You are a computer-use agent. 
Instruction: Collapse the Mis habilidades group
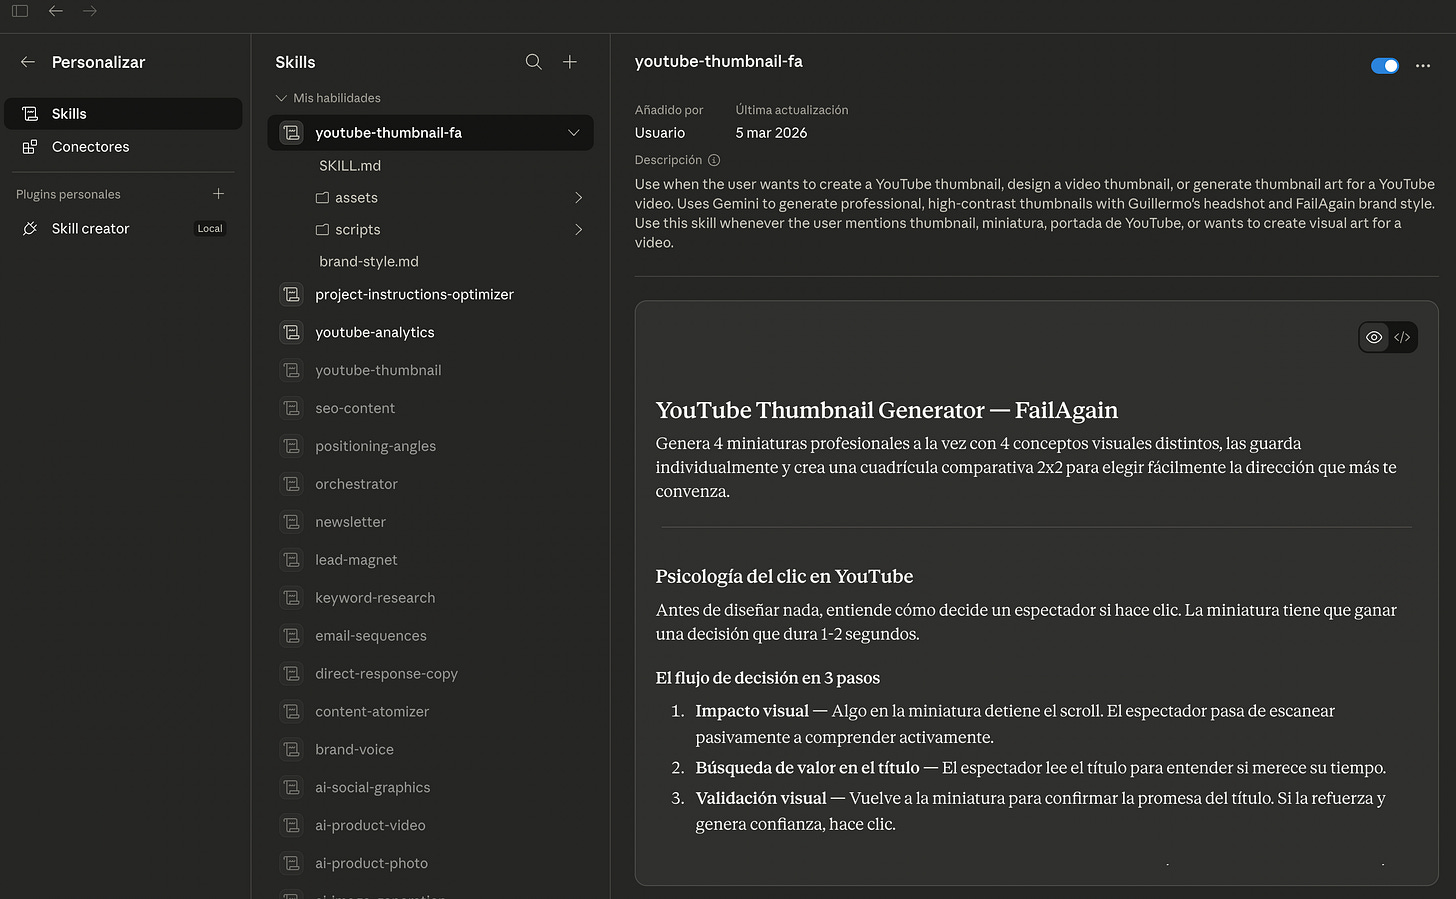[x=282, y=98]
